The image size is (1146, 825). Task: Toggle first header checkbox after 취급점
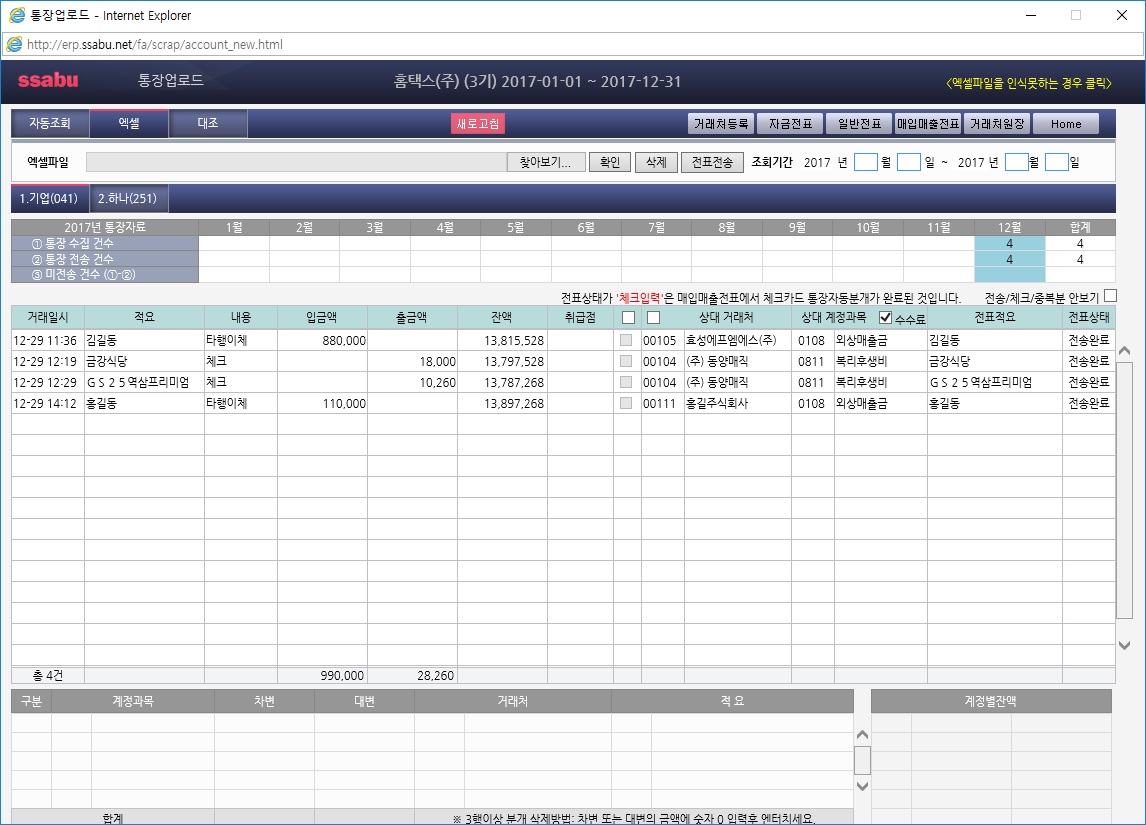(628, 317)
